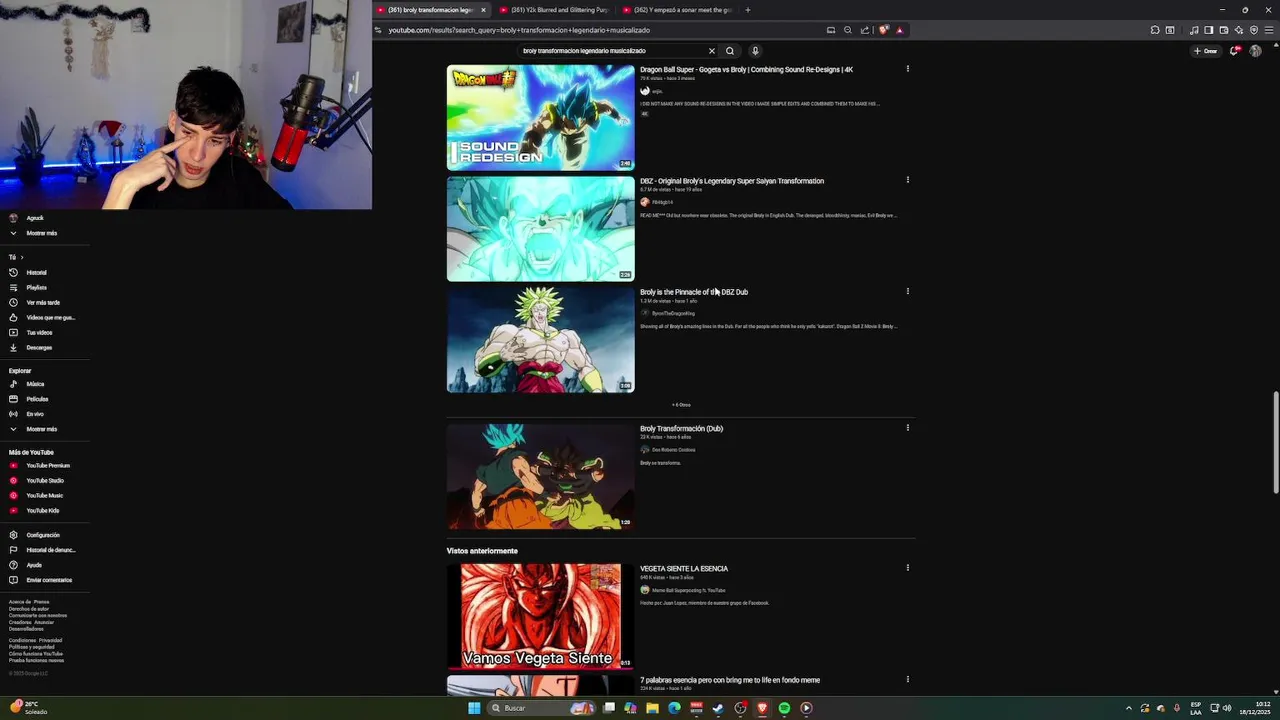This screenshot has width=1280, height=720.
Task: Focus the address bar URL
Action: click(519, 30)
